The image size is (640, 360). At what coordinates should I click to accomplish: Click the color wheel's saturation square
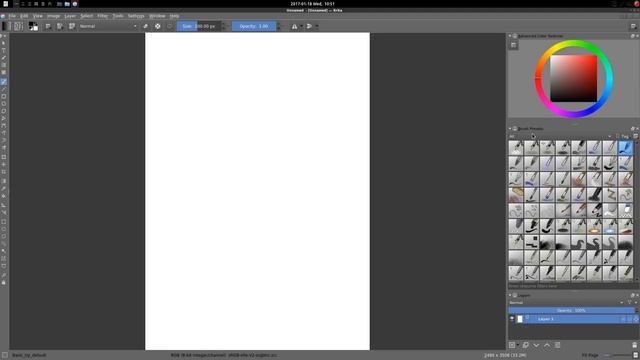(x=573, y=78)
